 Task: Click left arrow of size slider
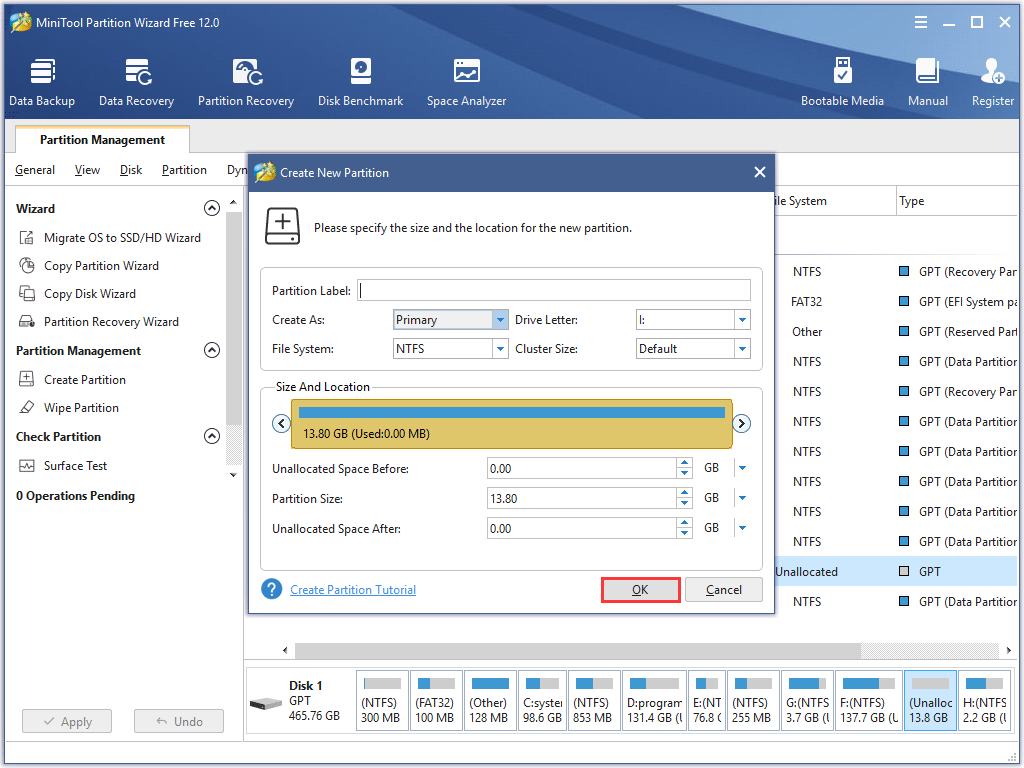[281, 423]
